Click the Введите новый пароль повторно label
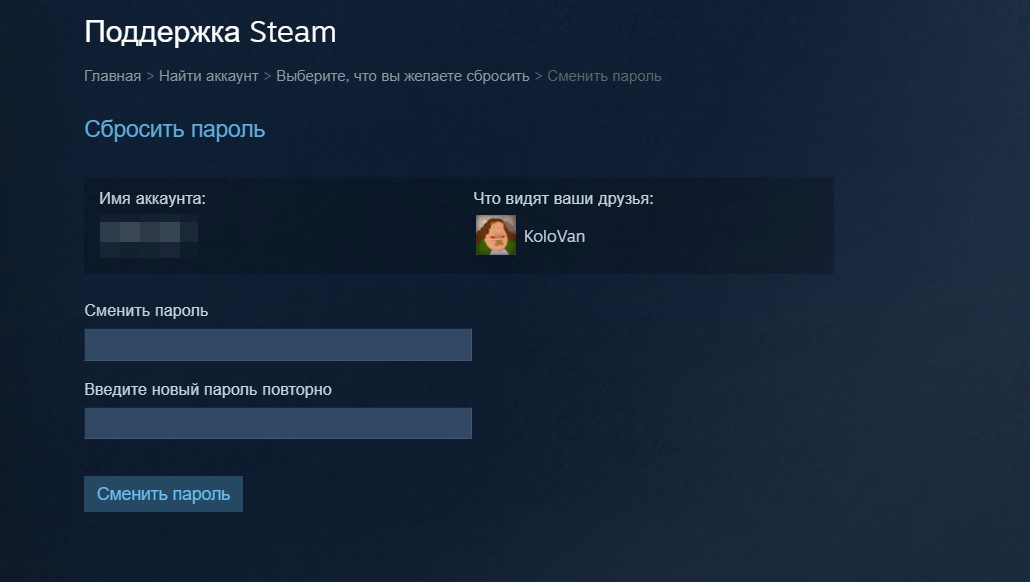1030x582 pixels. tap(208, 390)
